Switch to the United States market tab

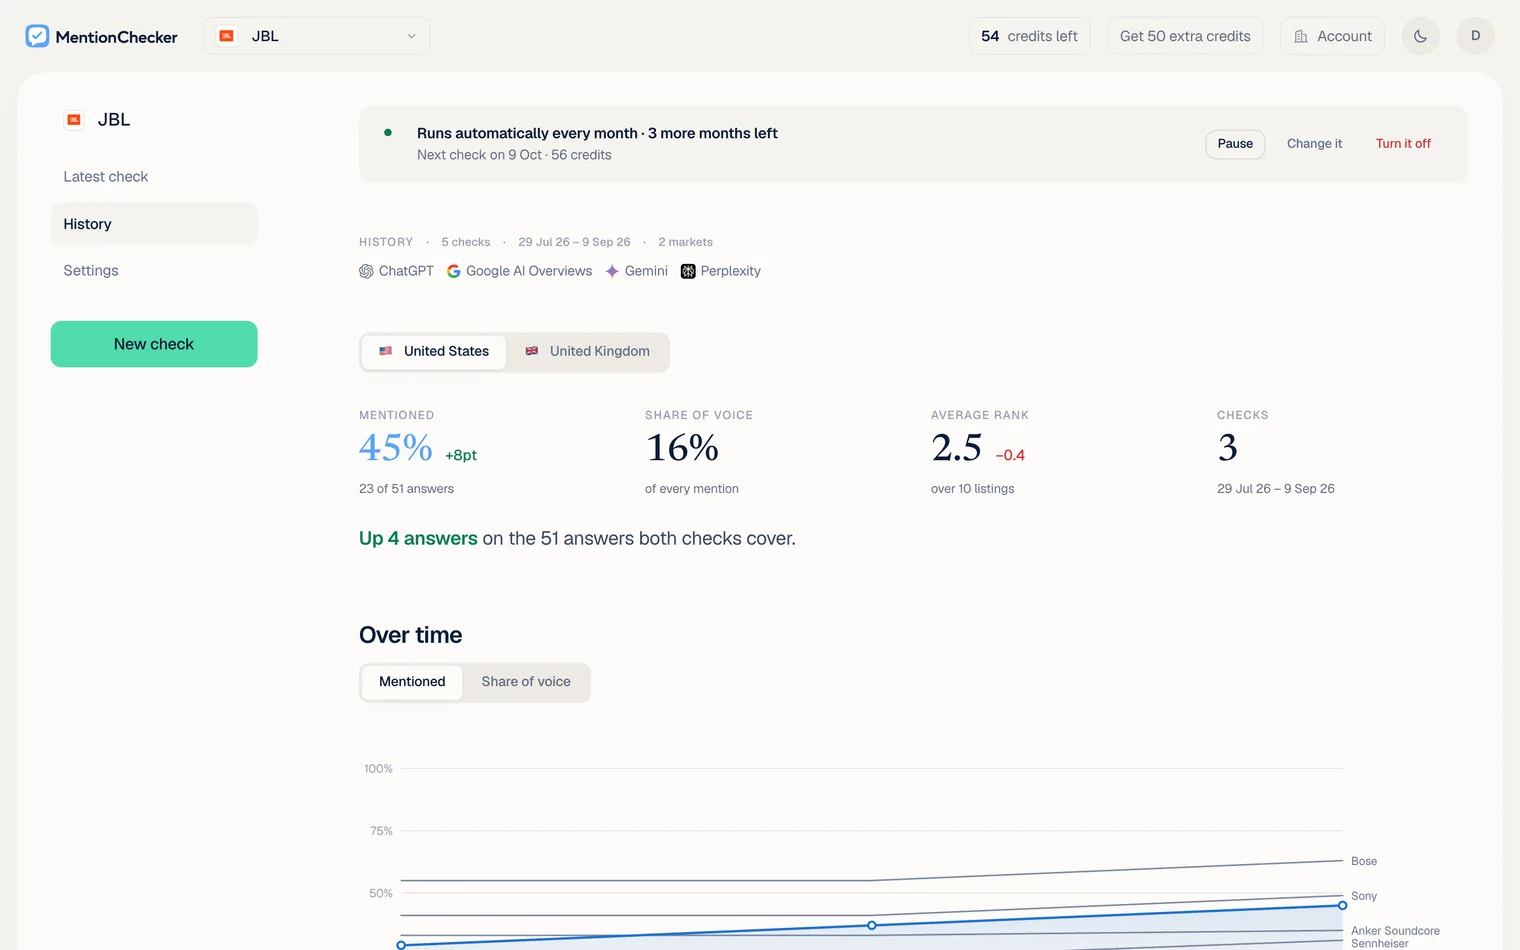coord(434,351)
